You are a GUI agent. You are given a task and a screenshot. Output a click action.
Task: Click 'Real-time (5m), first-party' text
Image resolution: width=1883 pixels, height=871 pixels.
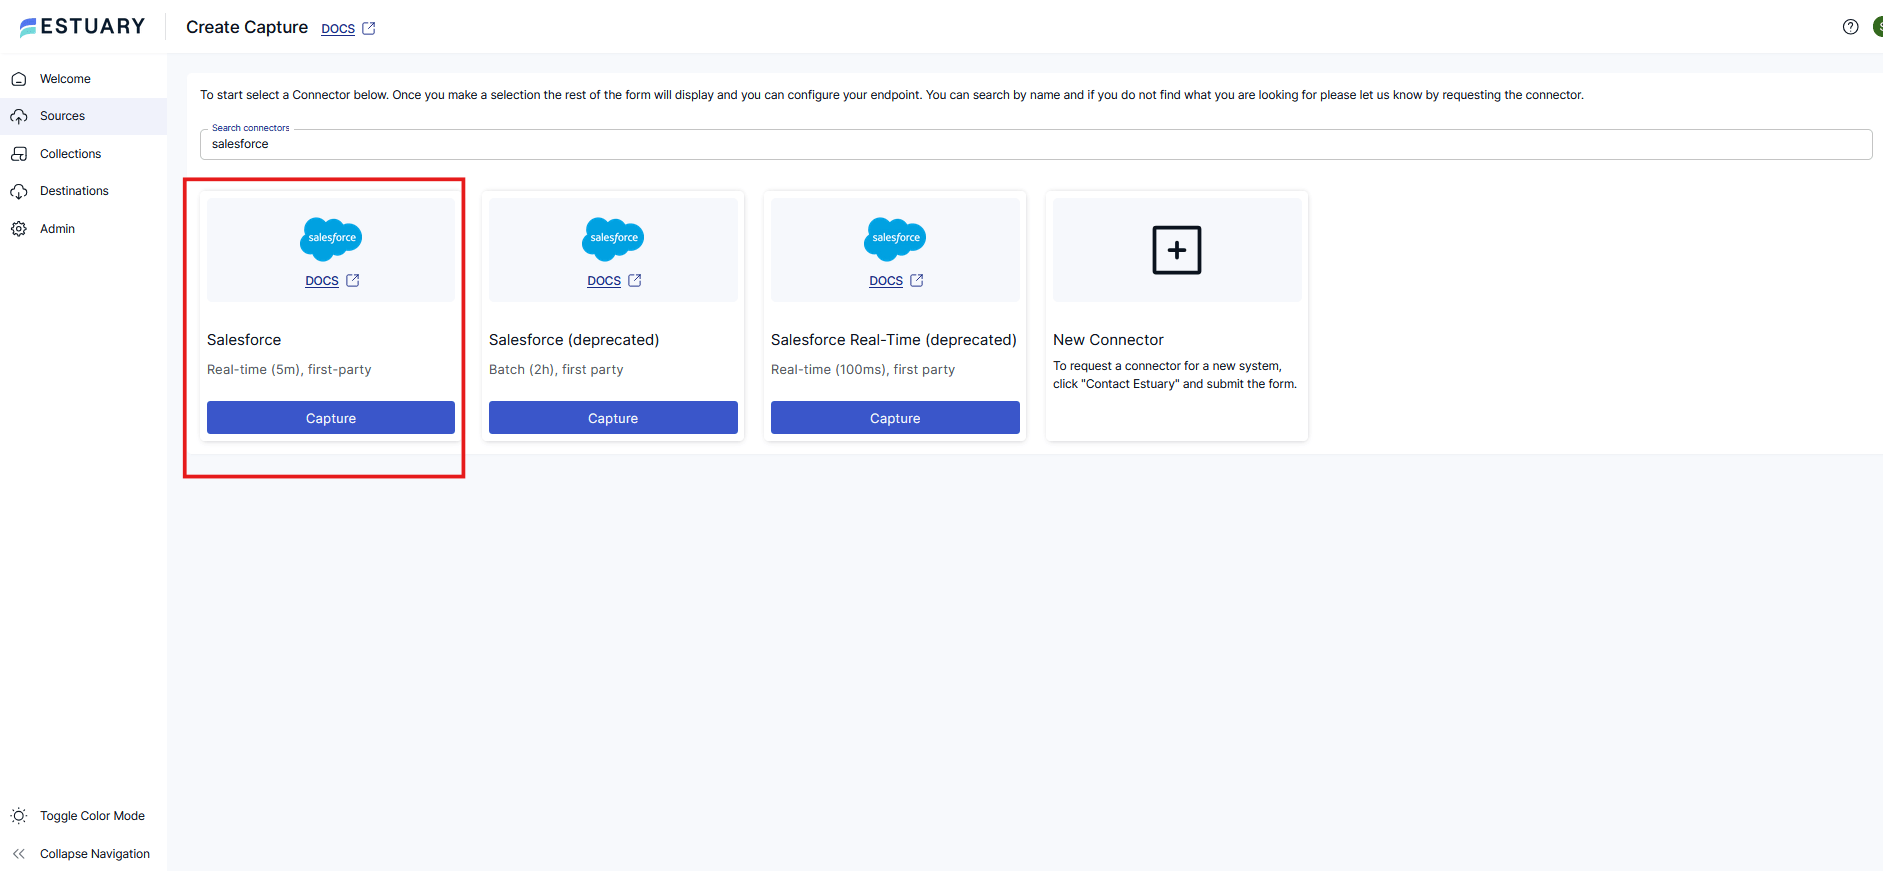tap(289, 370)
